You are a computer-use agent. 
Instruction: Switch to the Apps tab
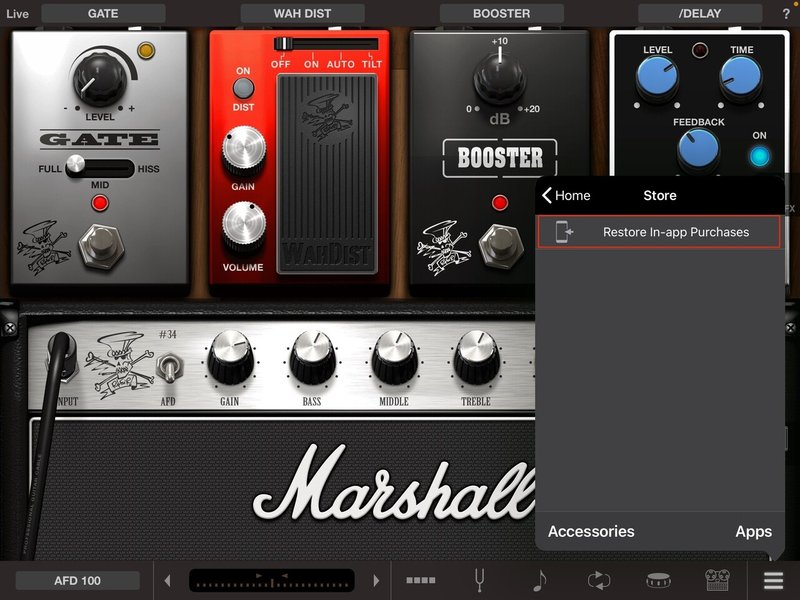click(754, 532)
